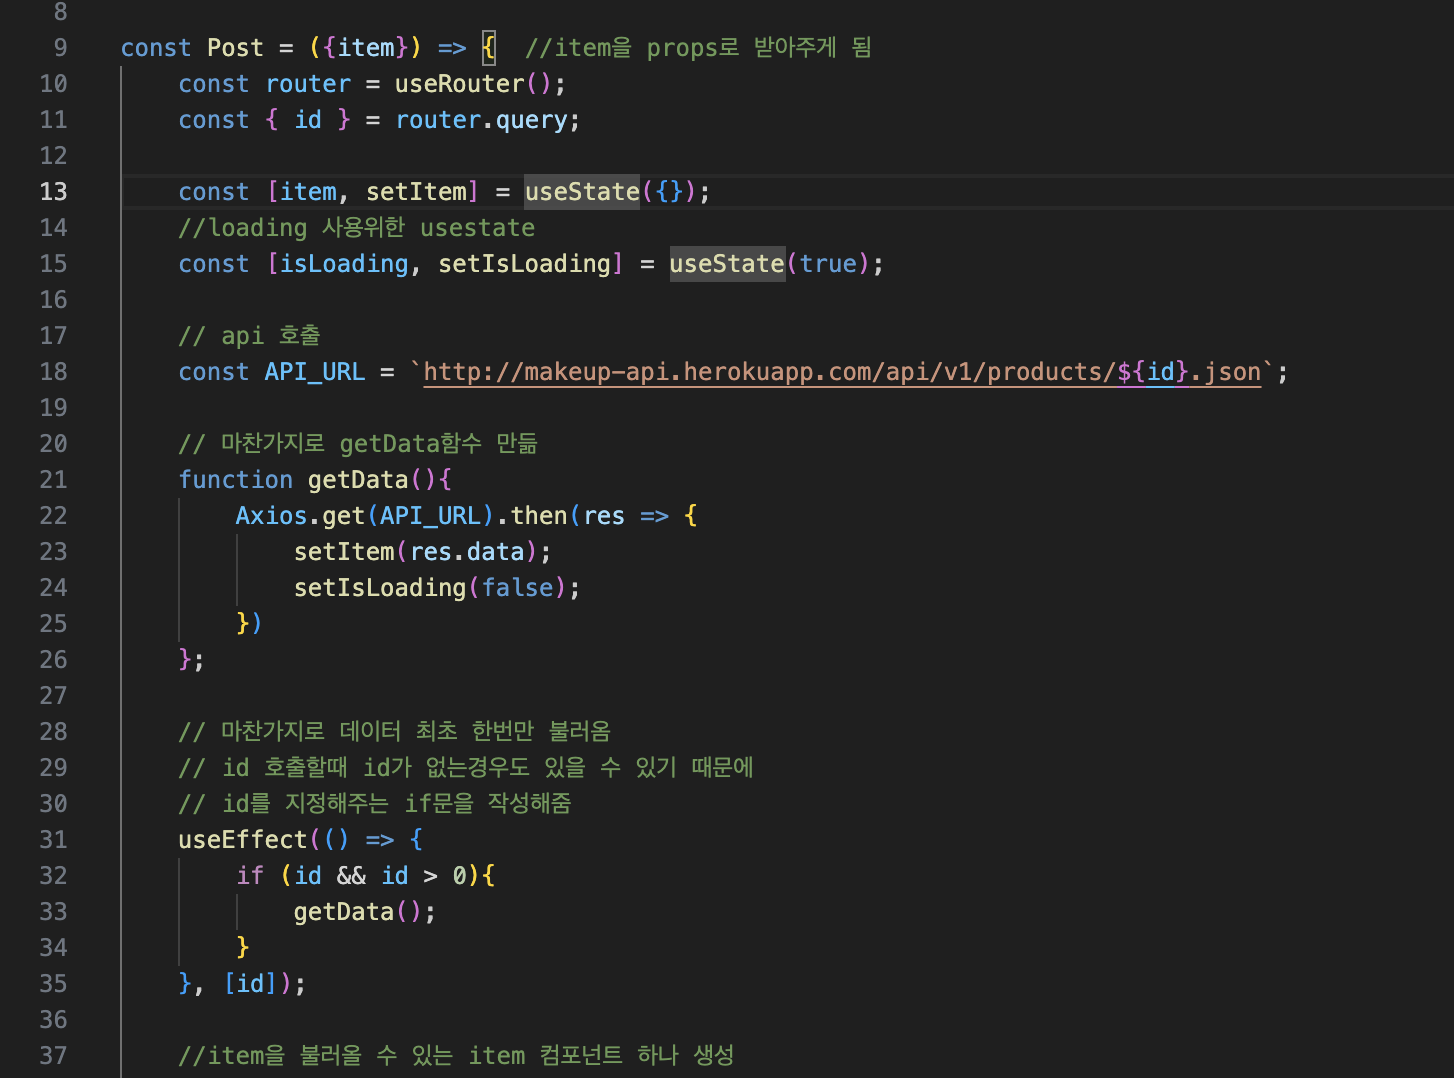The image size is (1454, 1078).
Task: Select the res parameter on line 22
Action: [604, 516]
